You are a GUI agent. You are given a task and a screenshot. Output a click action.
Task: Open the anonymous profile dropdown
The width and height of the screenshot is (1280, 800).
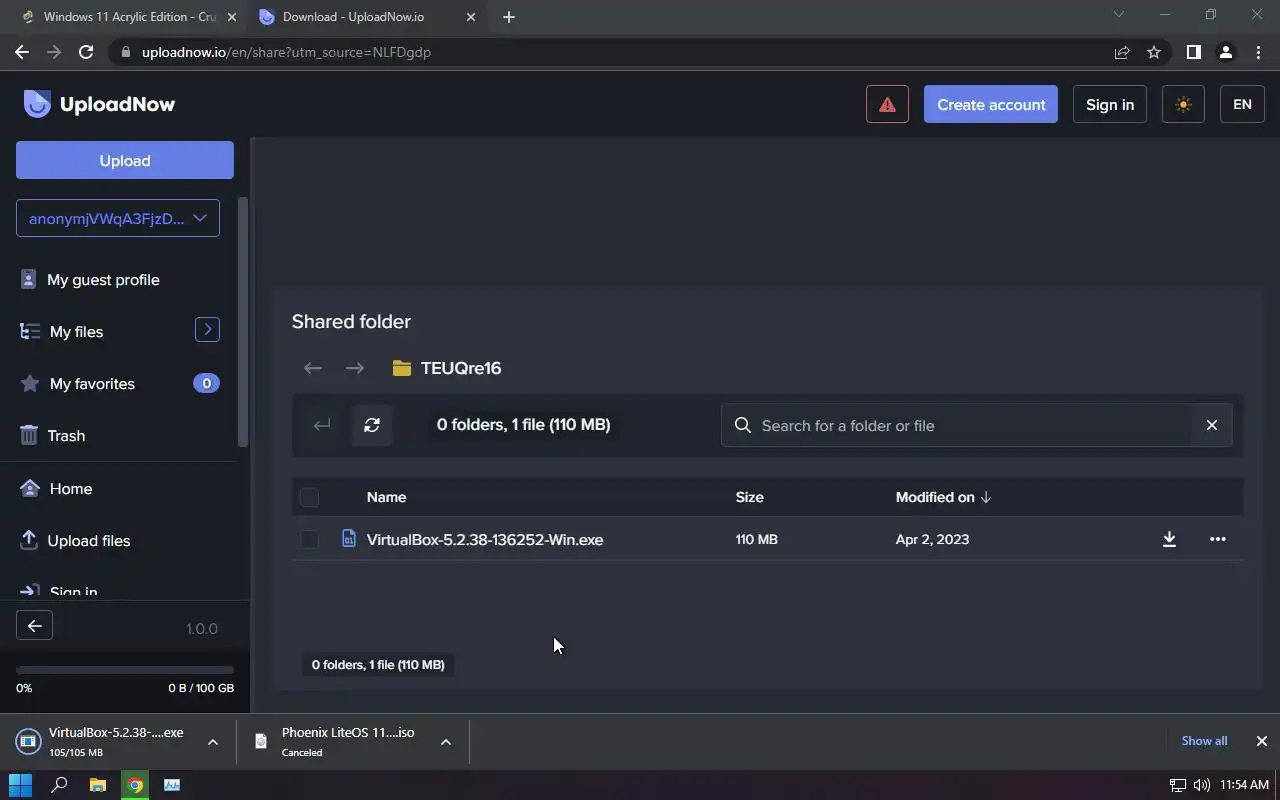pyautogui.click(x=118, y=218)
